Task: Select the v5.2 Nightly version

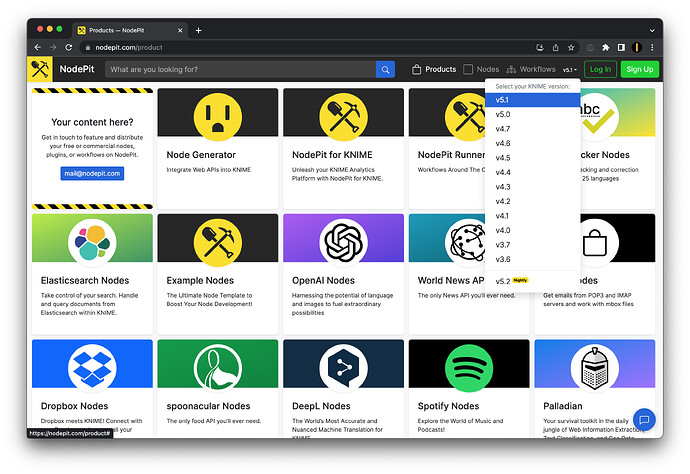Action: pyautogui.click(x=532, y=281)
